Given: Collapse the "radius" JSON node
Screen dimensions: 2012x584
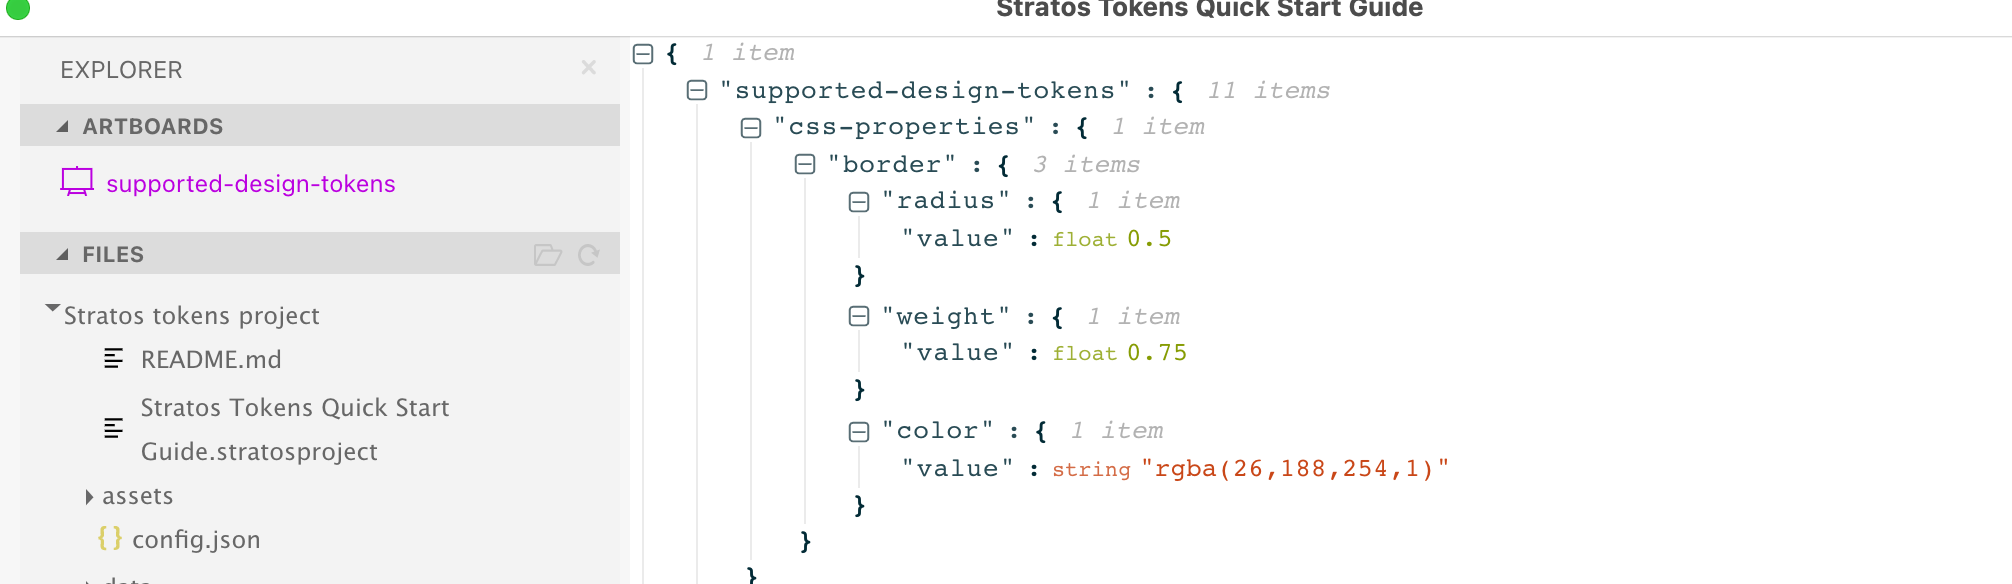Looking at the screenshot, I should click(859, 202).
